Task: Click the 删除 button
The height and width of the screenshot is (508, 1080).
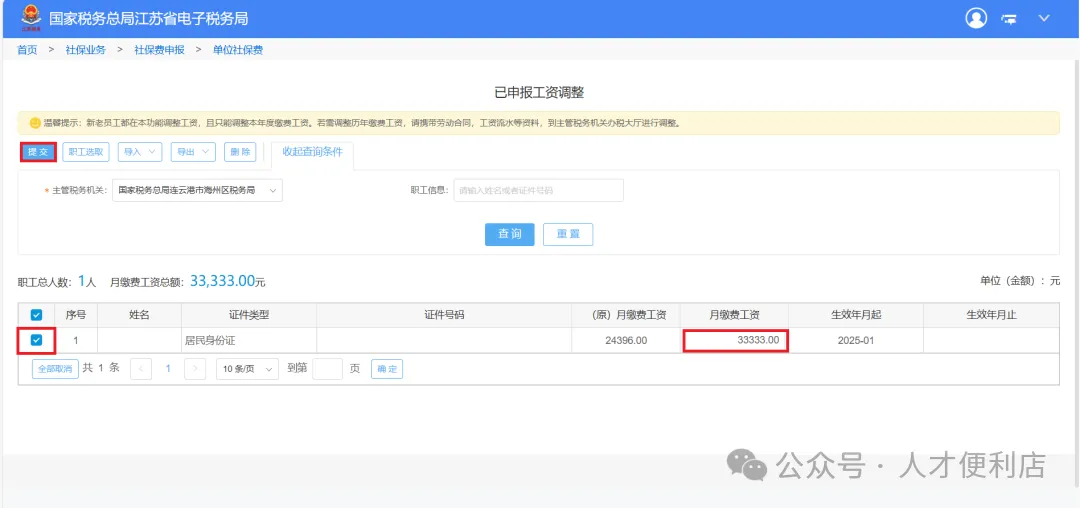Action: [x=240, y=152]
